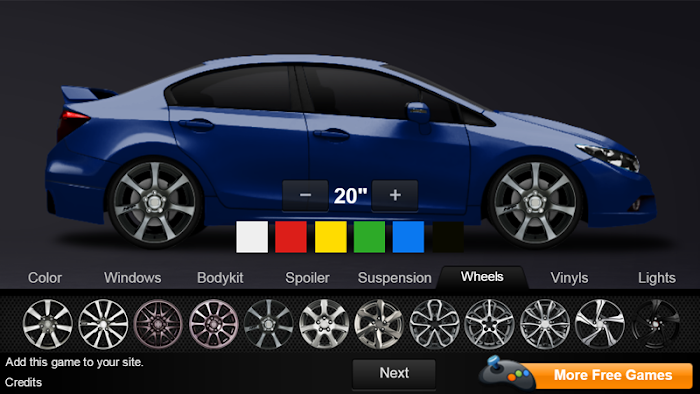Switch to the Lights tab

tap(657, 278)
